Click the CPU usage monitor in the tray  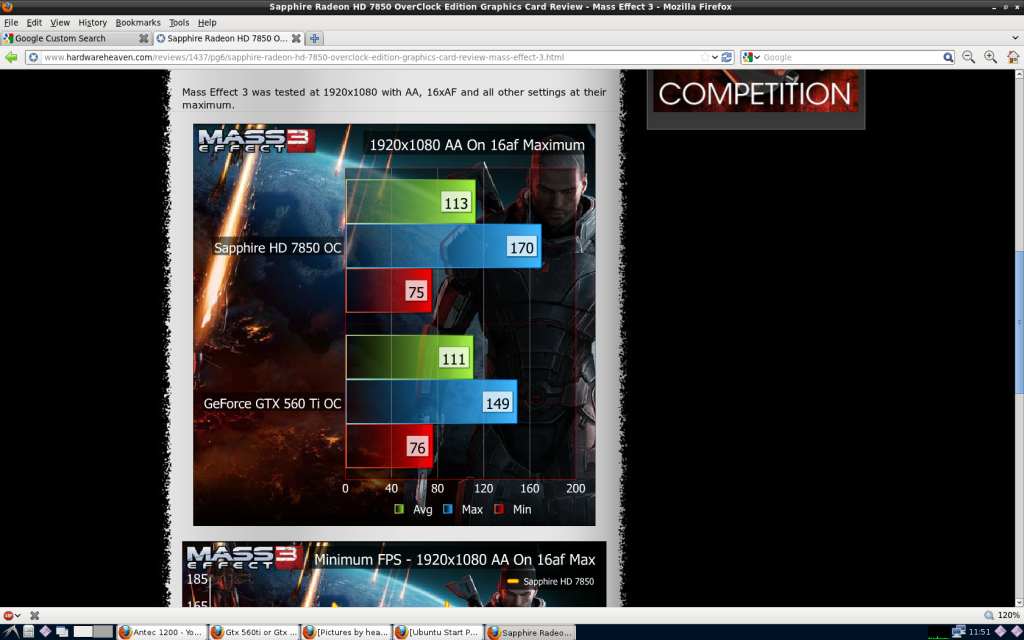coord(938,632)
